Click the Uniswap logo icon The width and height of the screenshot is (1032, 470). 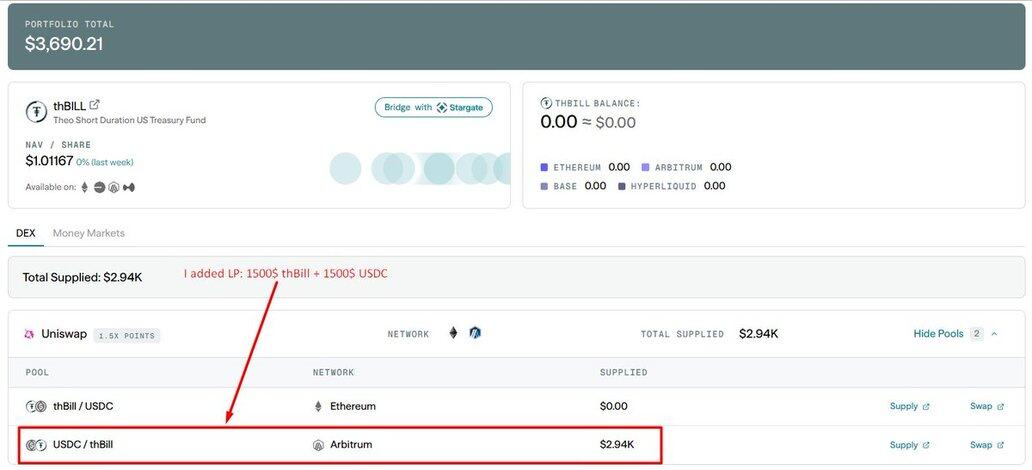pos(30,334)
